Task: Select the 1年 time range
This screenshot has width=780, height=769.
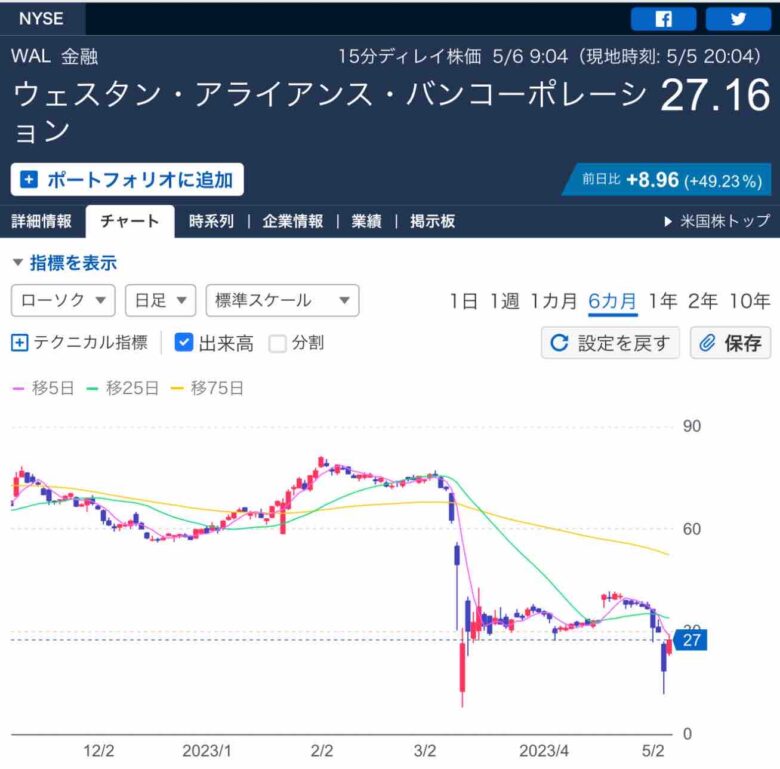Action: (663, 301)
